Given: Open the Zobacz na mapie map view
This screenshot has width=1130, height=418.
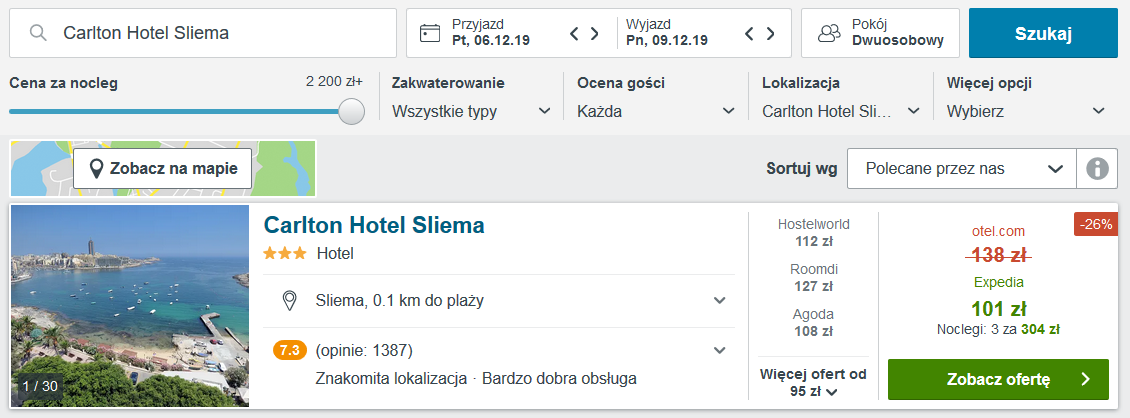Looking at the screenshot, I should click(162, 169).
